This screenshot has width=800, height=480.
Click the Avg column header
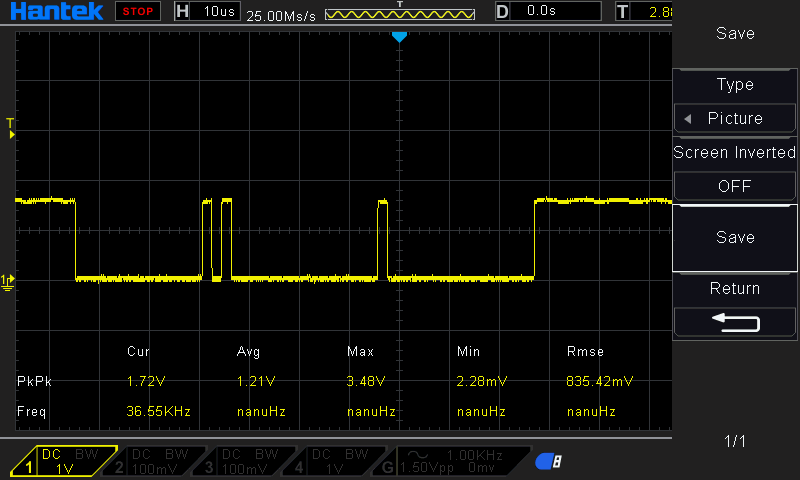tap(248, 351)
